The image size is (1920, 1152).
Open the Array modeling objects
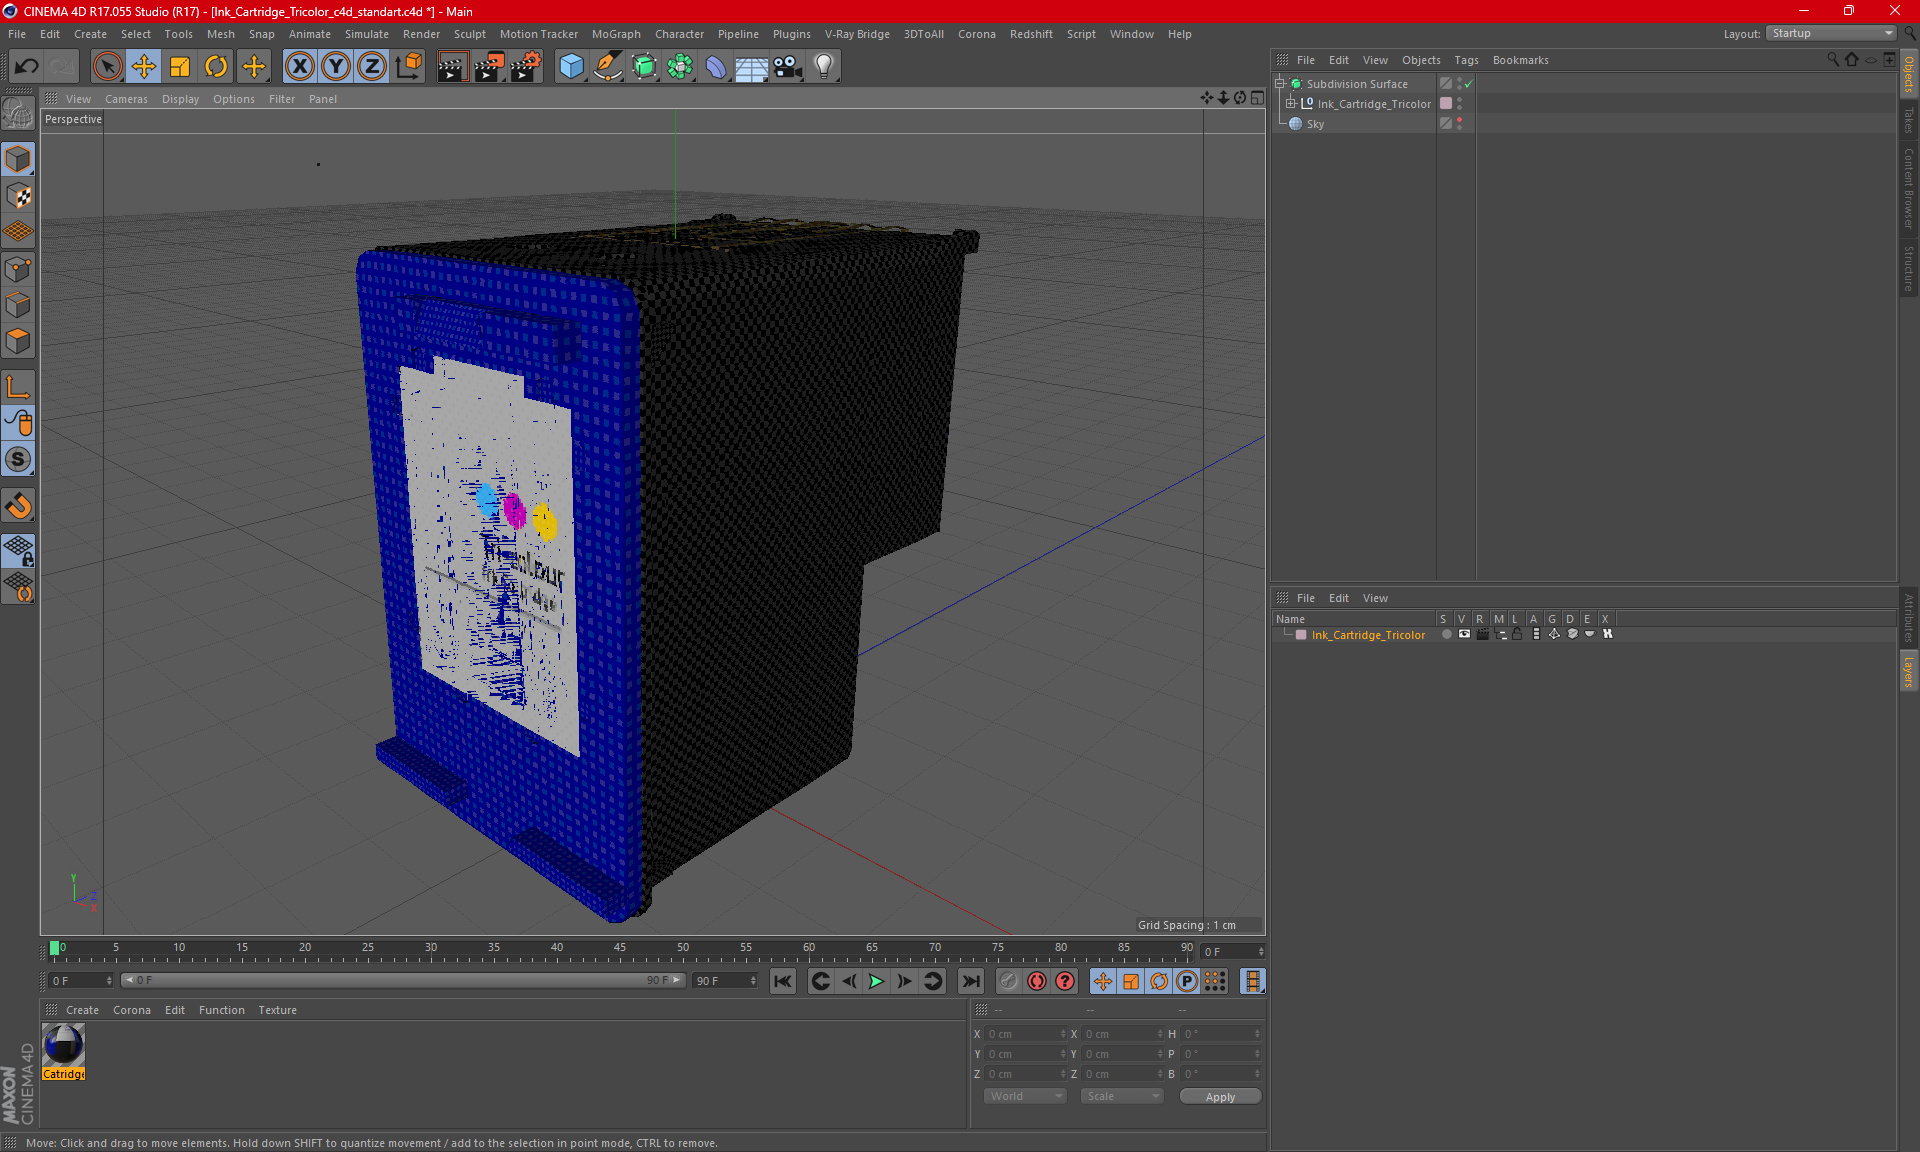coord(680,67)
